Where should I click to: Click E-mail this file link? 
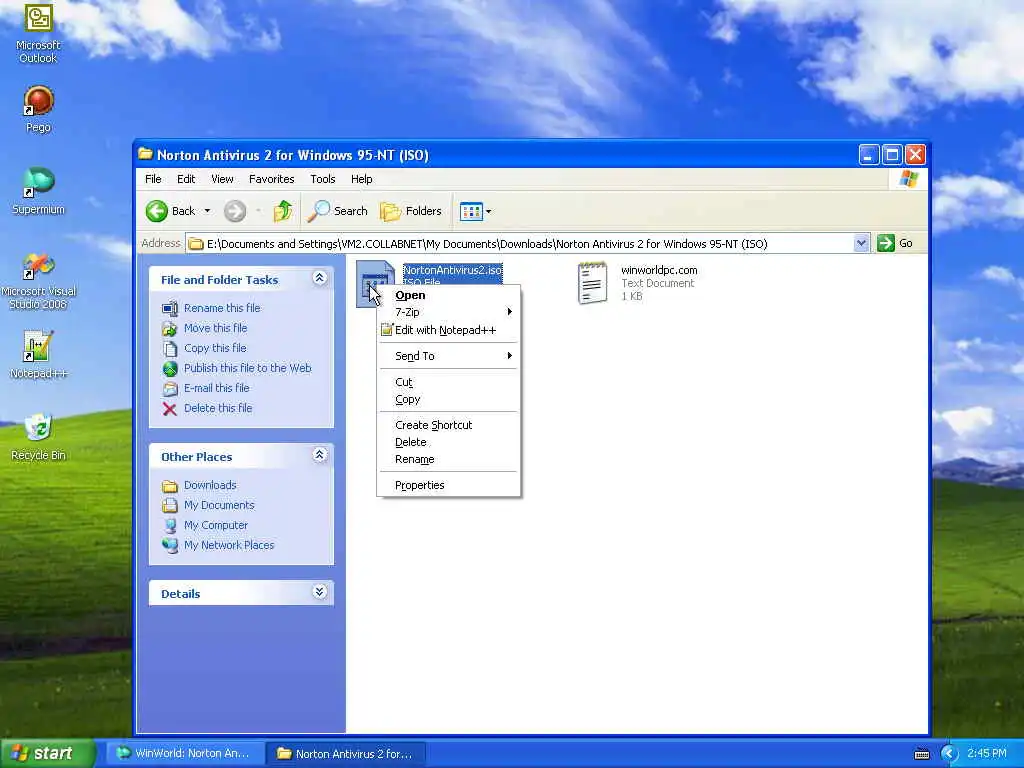pyautogui.click(x=216, y=388)
